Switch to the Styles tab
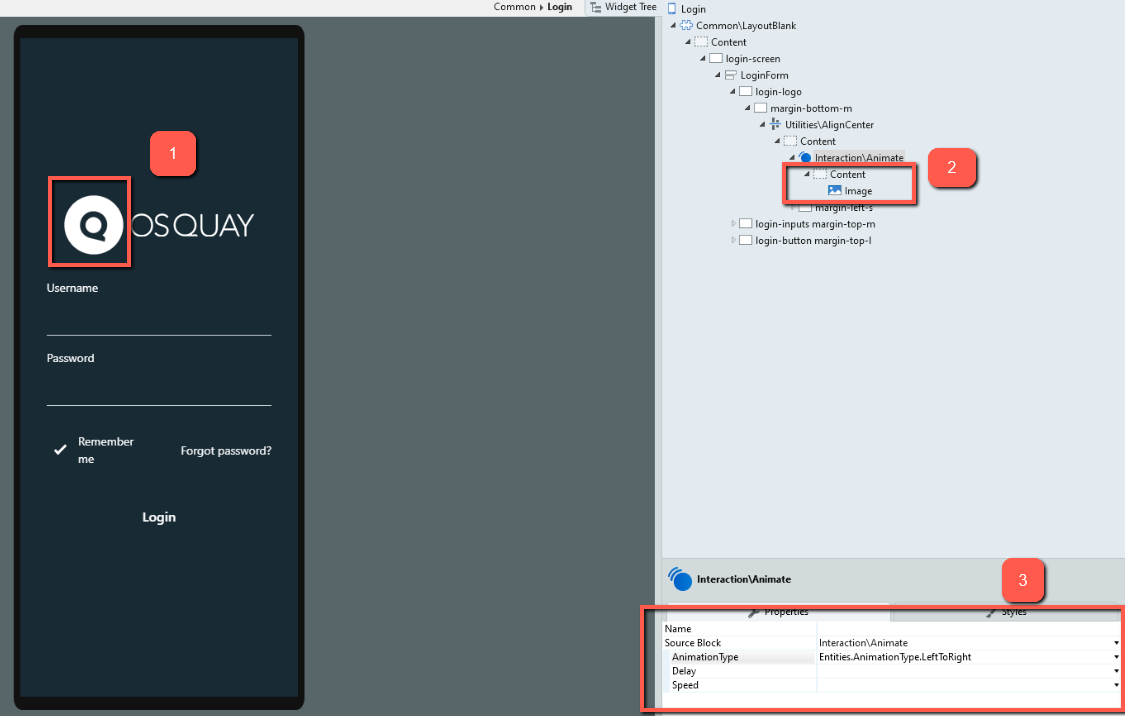Viewport: 1125px width, 716px height. click(x=1010, y=611)
